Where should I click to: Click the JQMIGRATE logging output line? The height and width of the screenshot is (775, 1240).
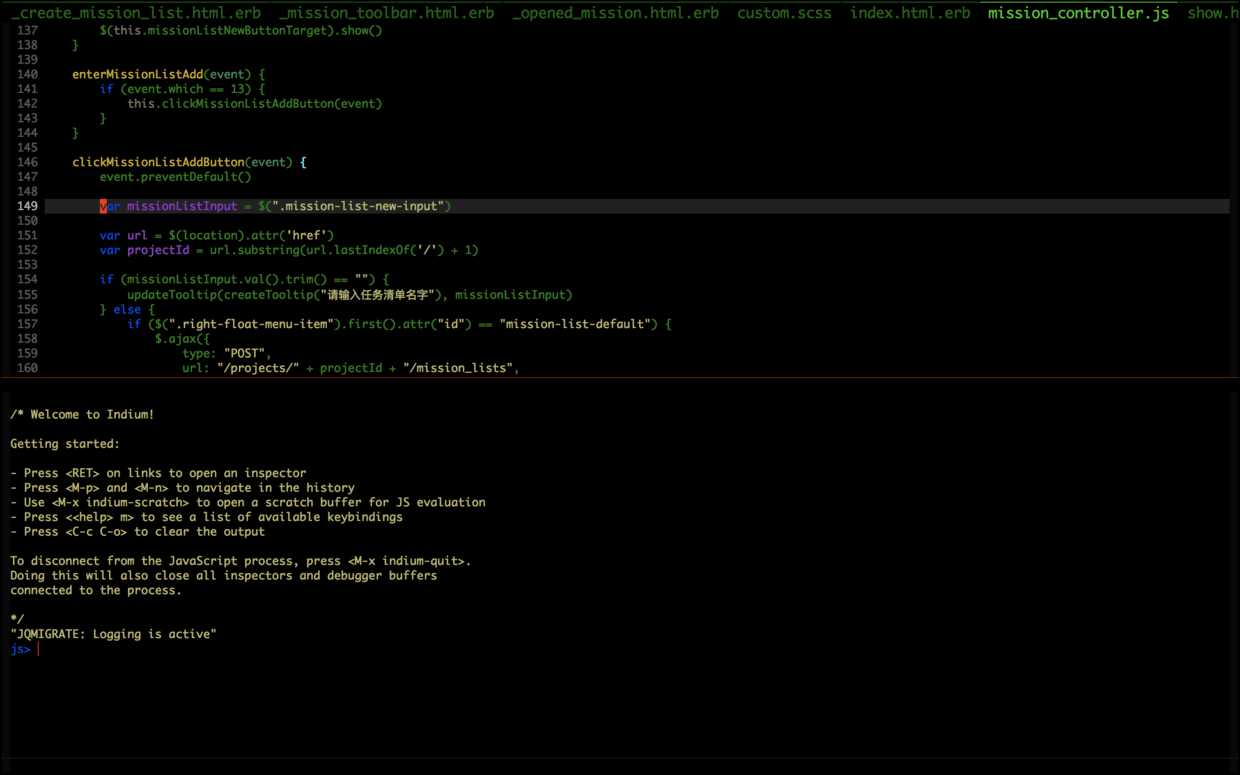click(x=113, y=633)
